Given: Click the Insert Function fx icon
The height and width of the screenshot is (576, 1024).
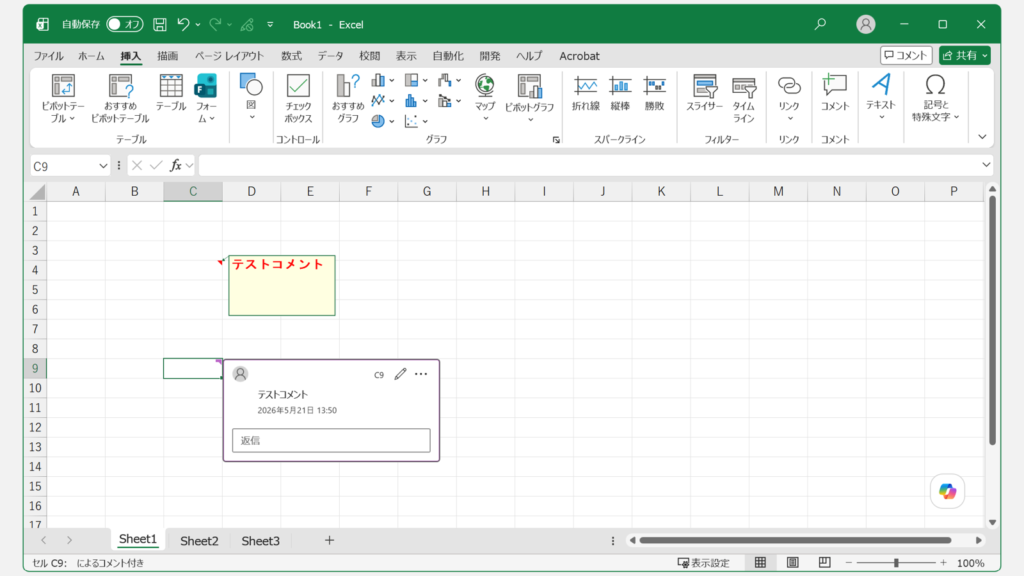Looking at the screenshot, I should (x=176, y=166).
